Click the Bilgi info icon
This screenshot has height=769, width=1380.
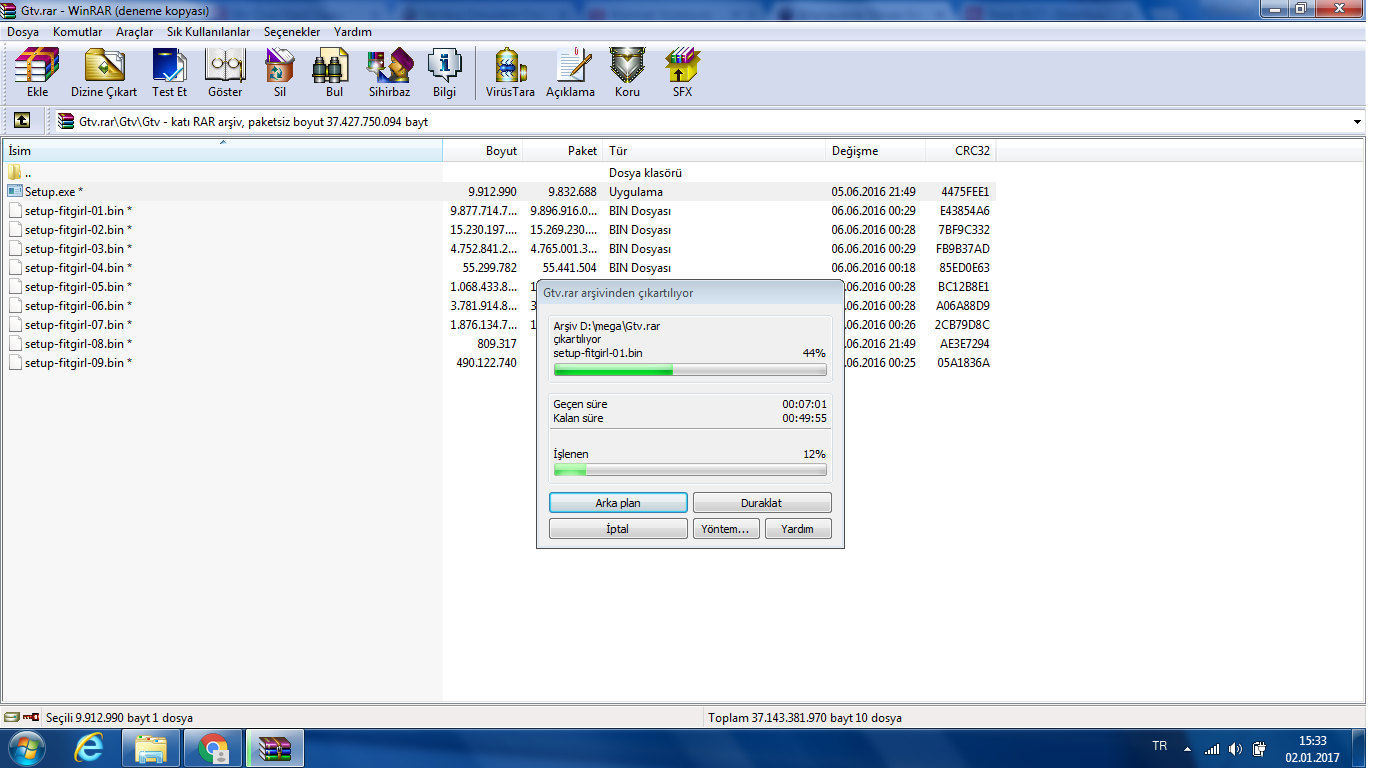(444, 73)
